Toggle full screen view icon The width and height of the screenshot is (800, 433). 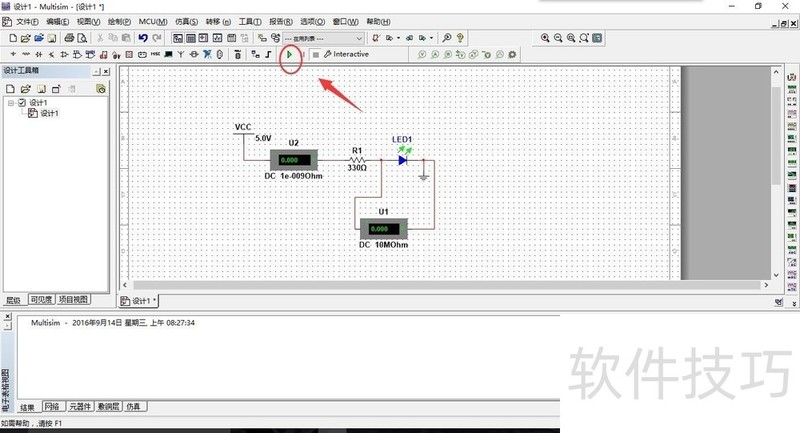point(597,38)
